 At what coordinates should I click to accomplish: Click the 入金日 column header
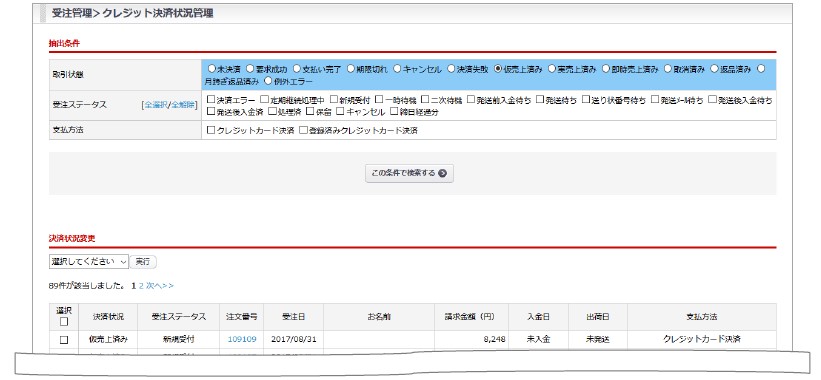click(538, 317)
